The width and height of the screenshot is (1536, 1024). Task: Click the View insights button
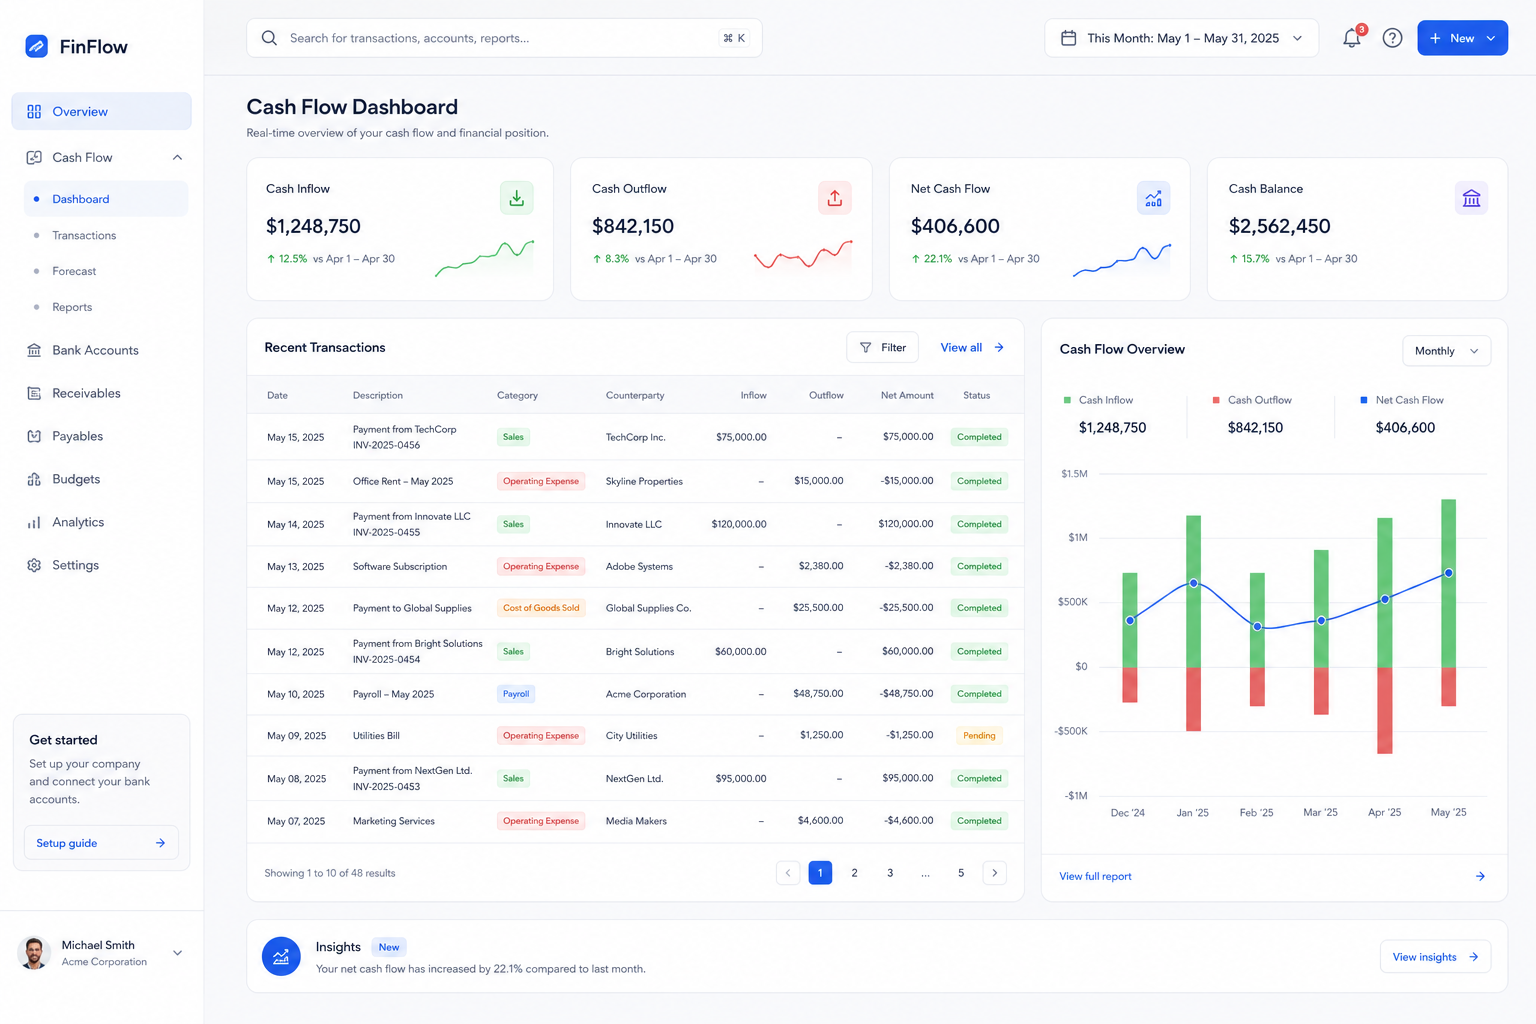[1435, 957]
